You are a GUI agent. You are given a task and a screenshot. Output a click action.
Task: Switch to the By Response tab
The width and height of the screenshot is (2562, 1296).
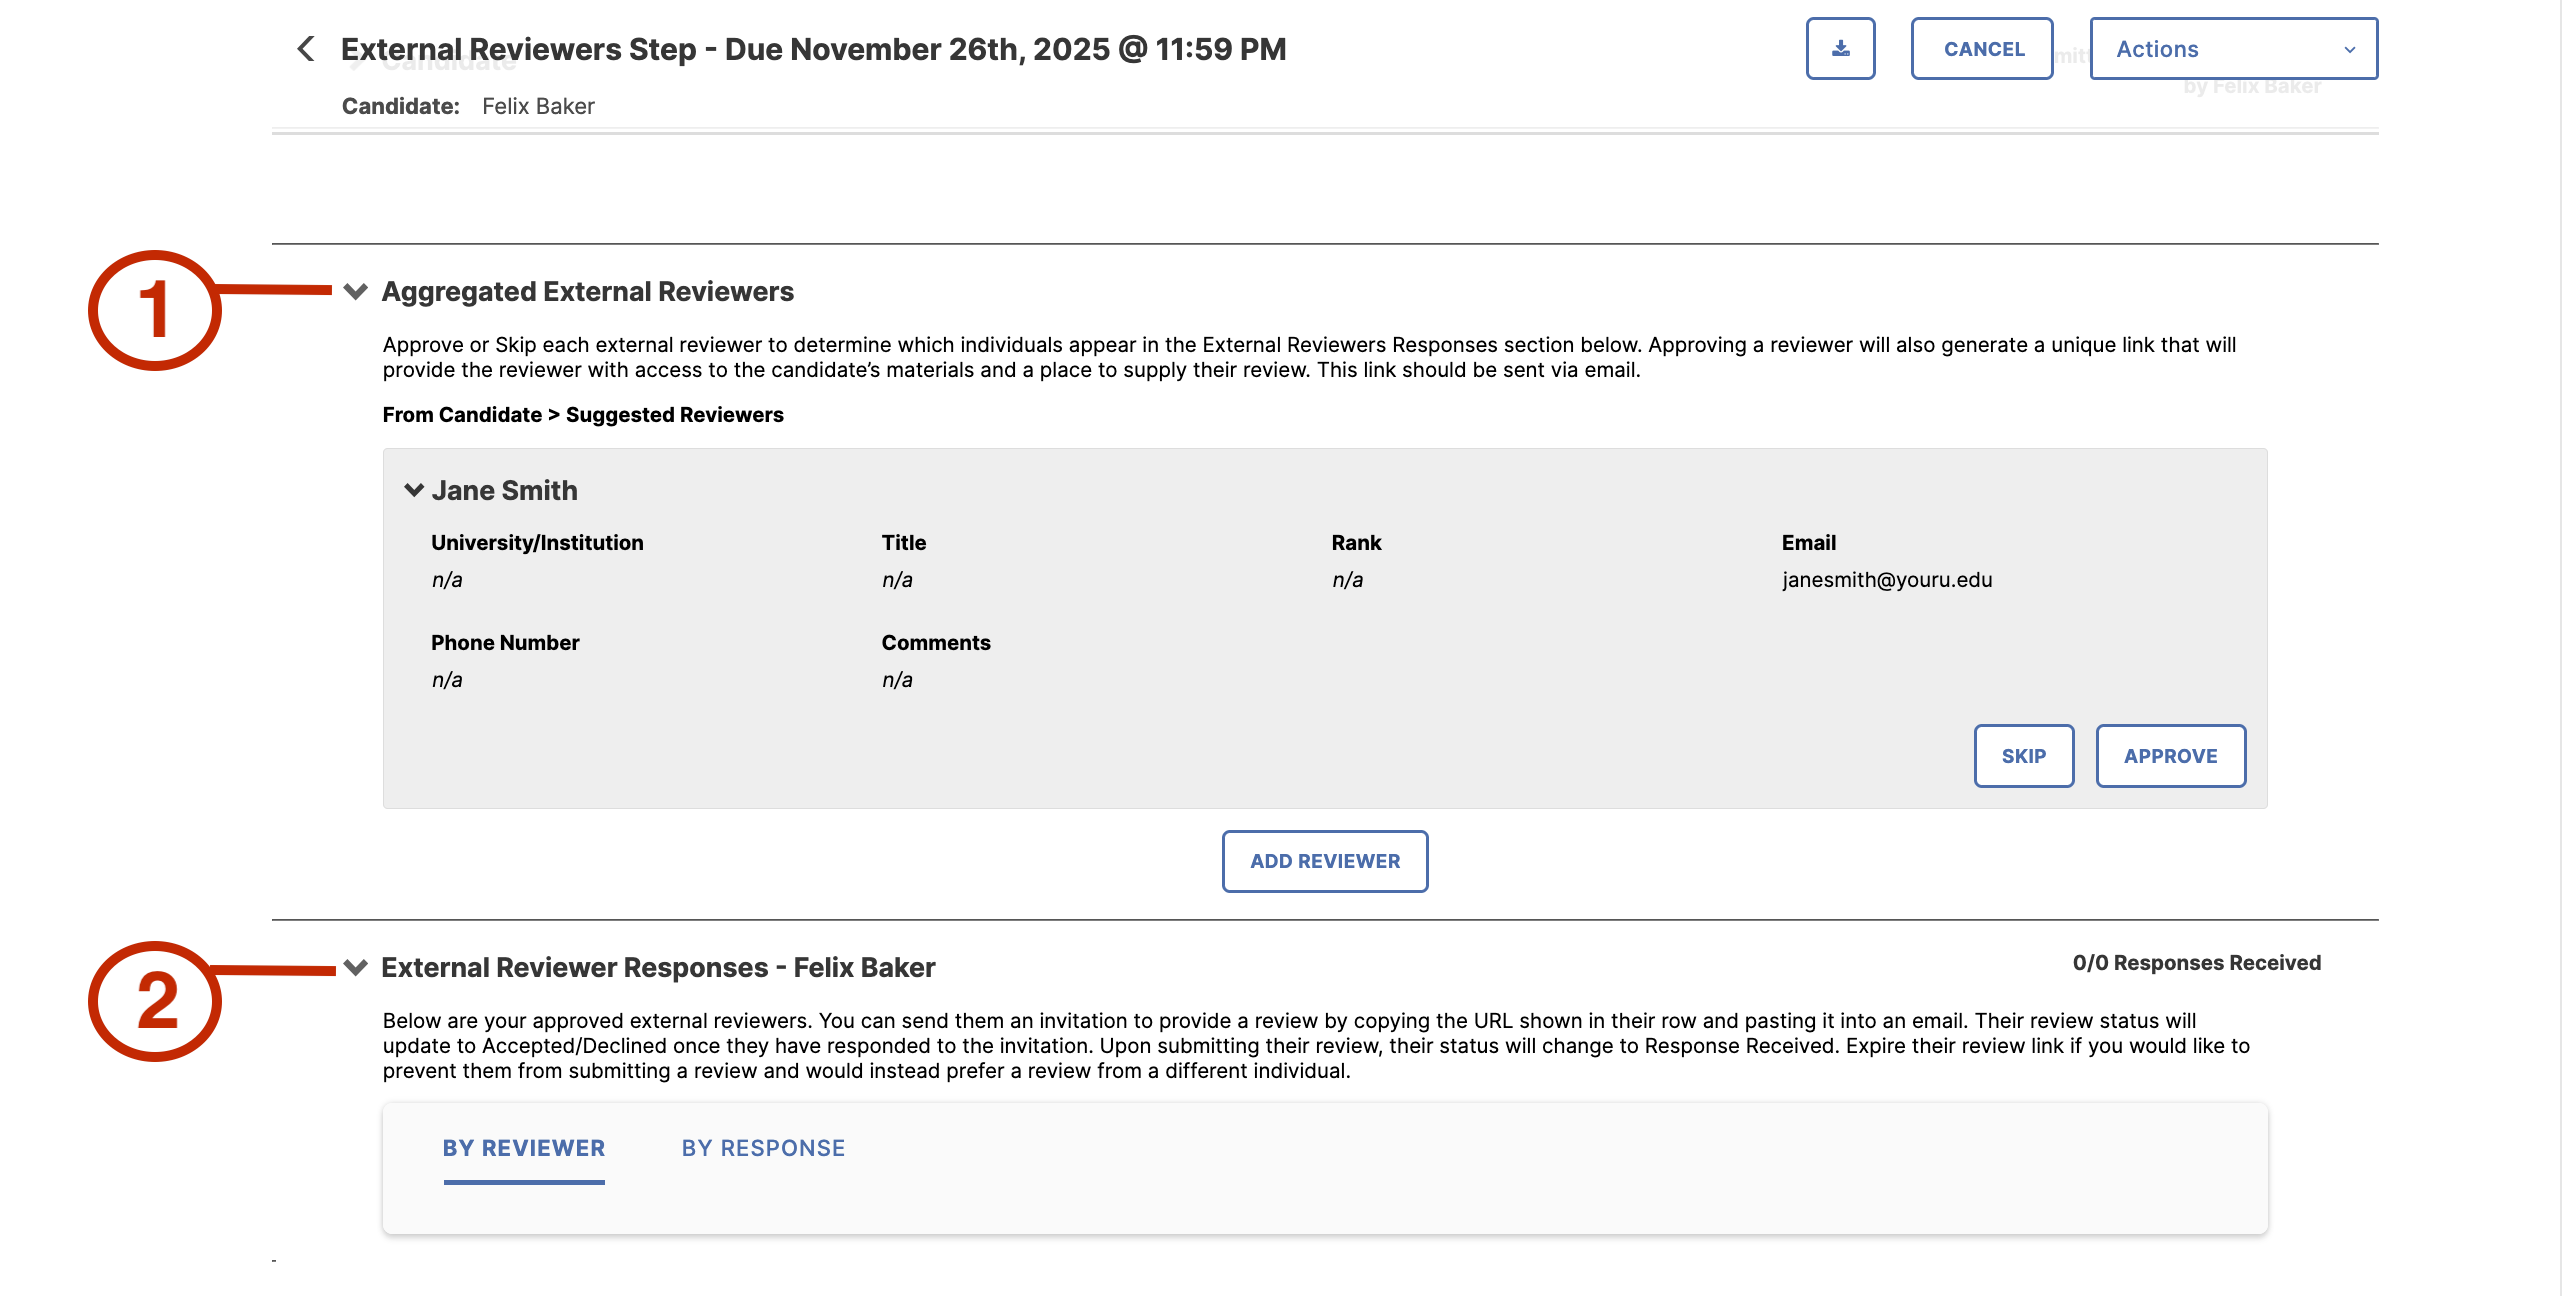point(763,1148)
